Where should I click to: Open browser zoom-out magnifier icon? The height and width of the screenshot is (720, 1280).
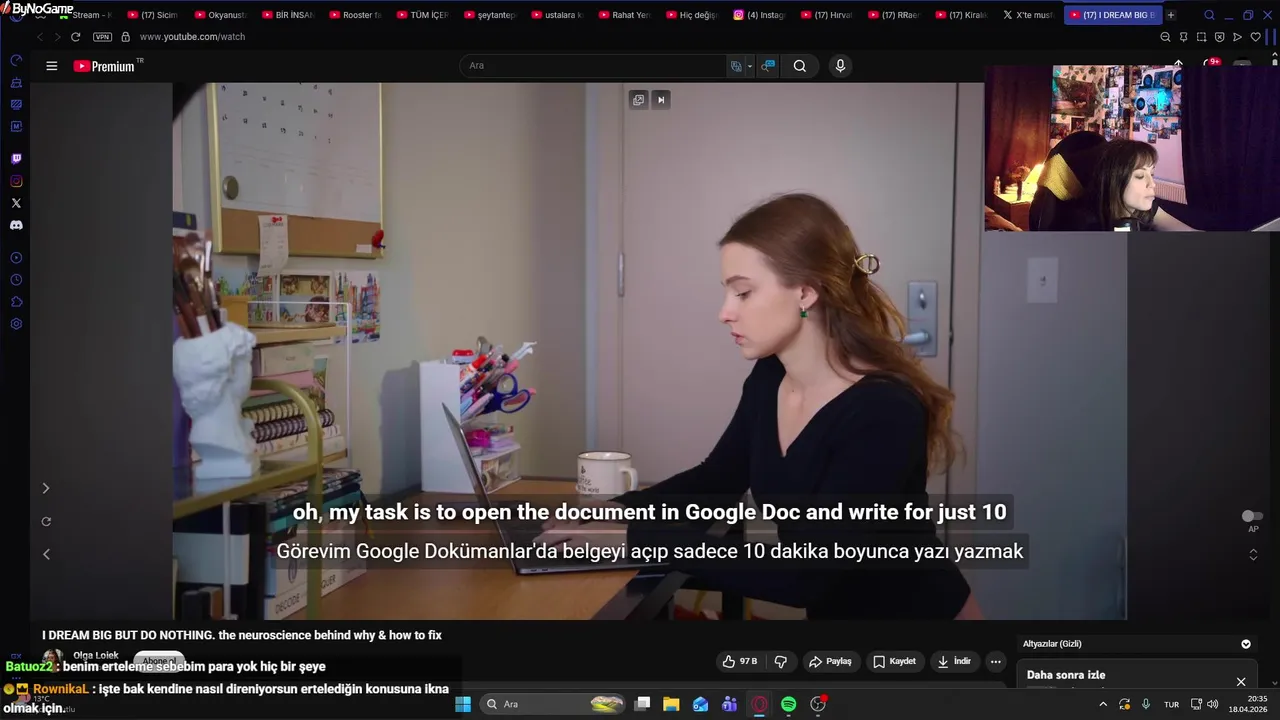pyautogui.click(x=1165, y=37)
